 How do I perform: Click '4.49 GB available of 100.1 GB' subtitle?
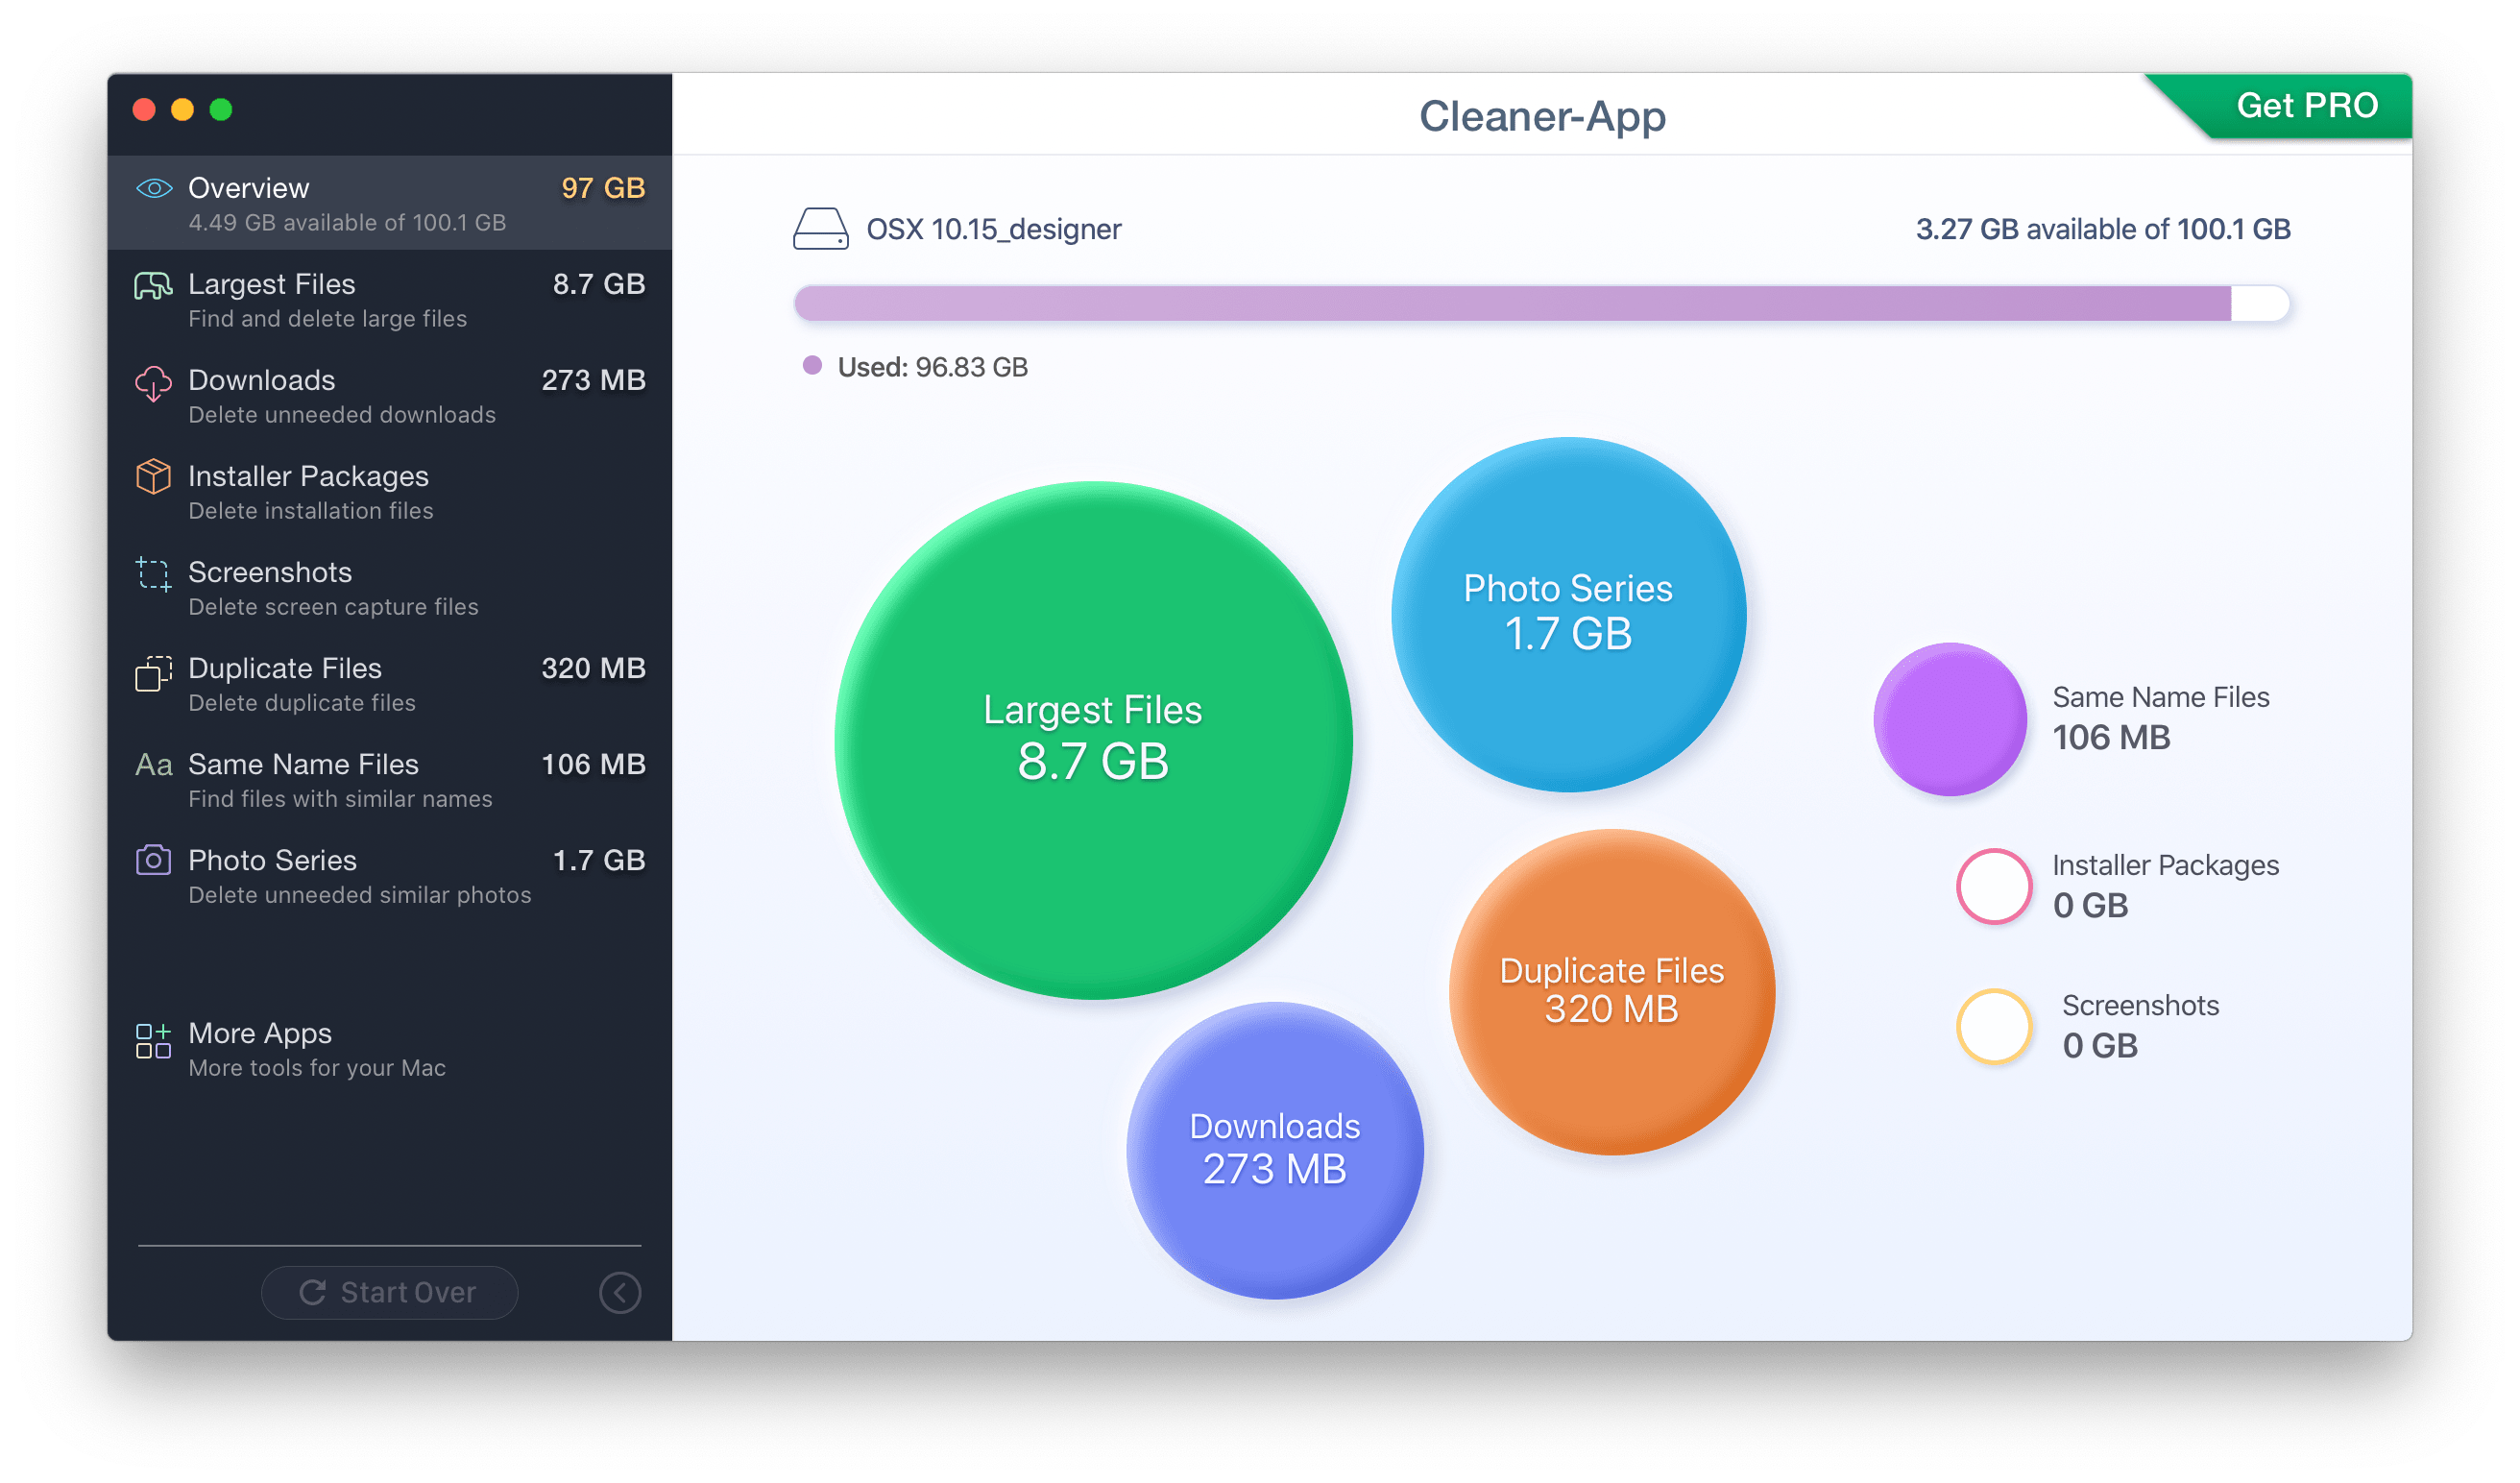click(x=347, y=222)
